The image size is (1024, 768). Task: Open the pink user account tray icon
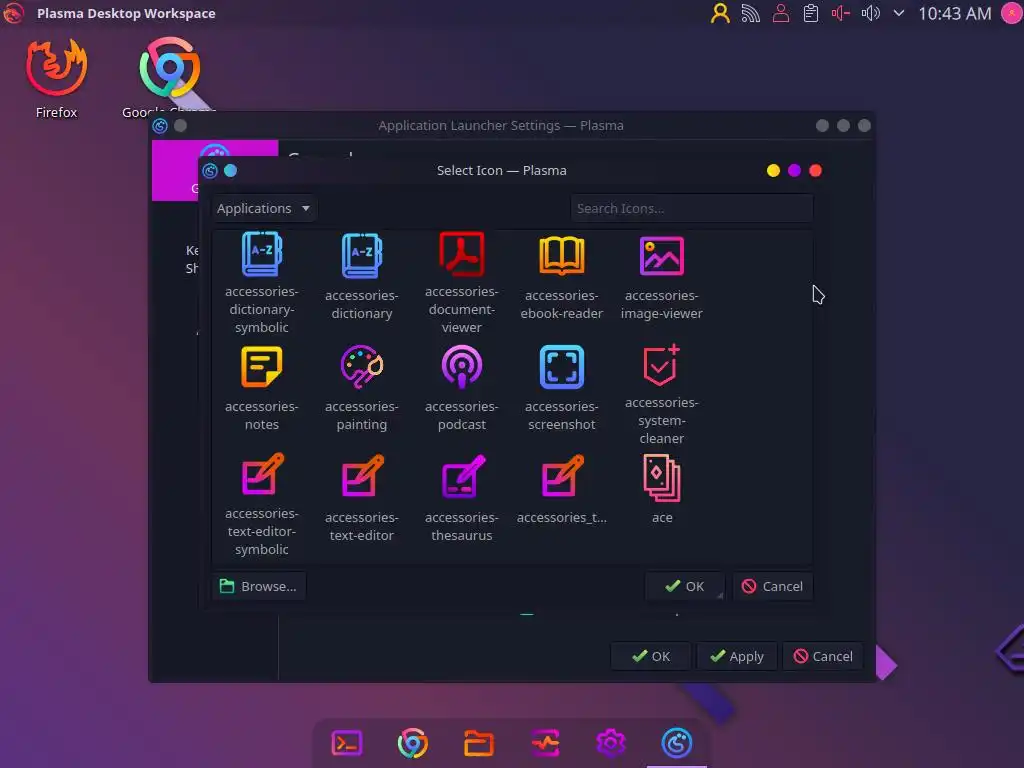tap(780, 13)
